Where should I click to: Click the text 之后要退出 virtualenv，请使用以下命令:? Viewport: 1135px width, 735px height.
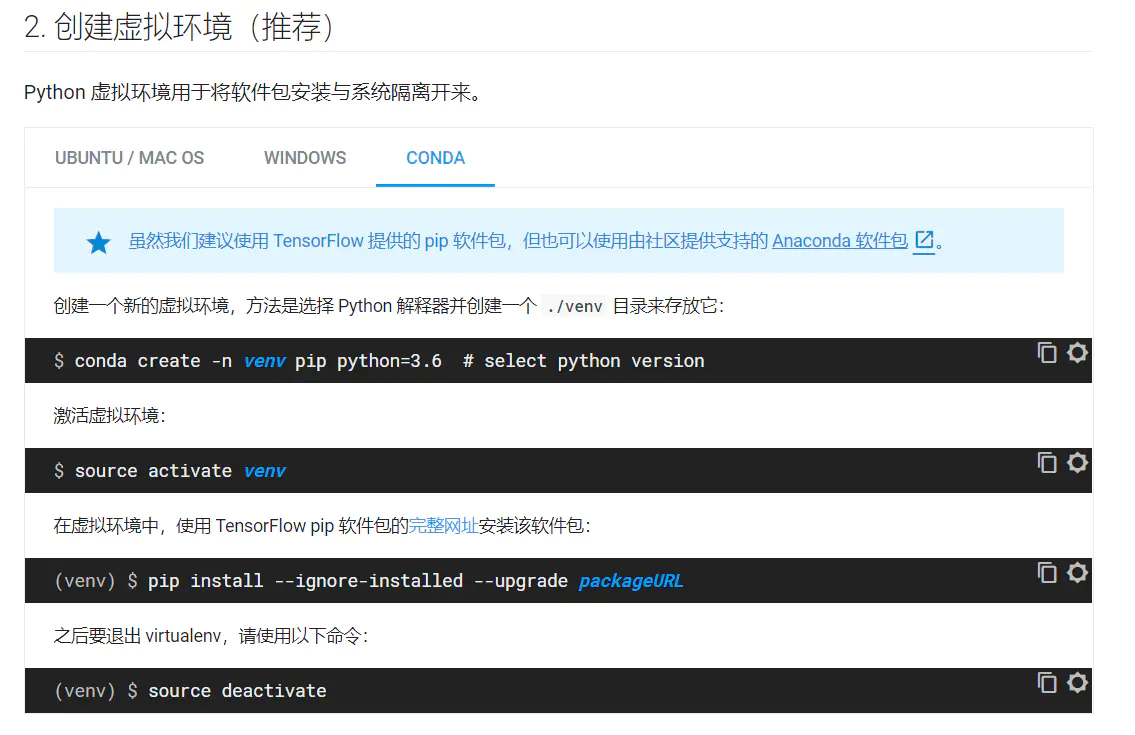click(x=211, y=636)
